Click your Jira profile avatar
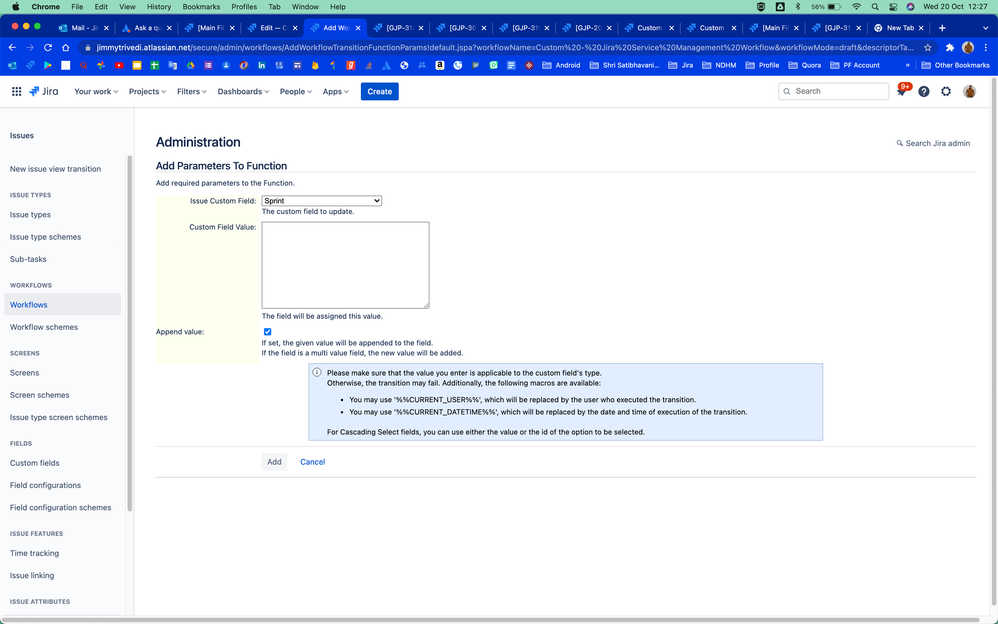 click(x=968, y=91)
